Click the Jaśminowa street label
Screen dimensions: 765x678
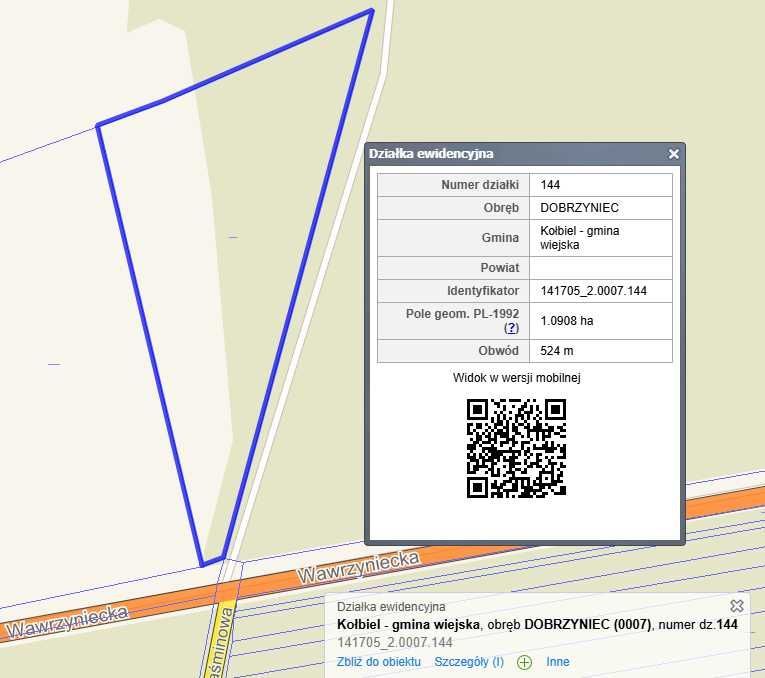(219, 643)
